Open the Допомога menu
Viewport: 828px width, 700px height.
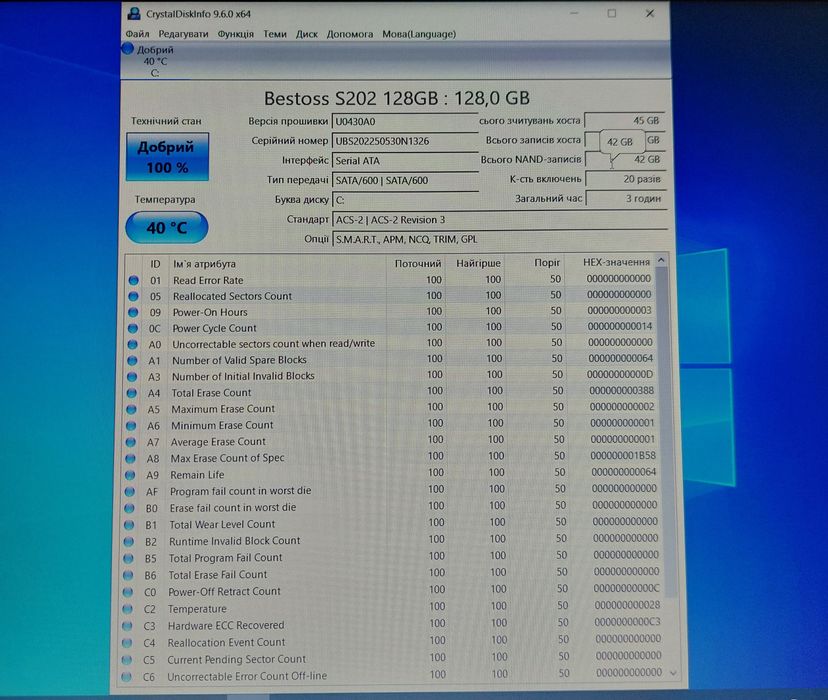coord(350,34)
